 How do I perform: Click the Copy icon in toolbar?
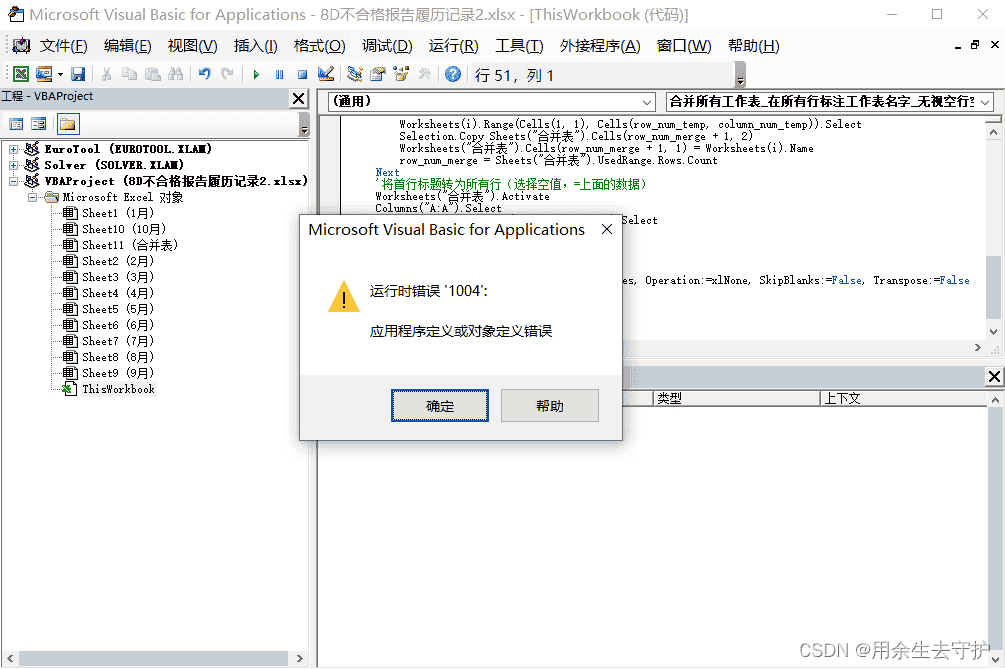(x=129, y=74)
